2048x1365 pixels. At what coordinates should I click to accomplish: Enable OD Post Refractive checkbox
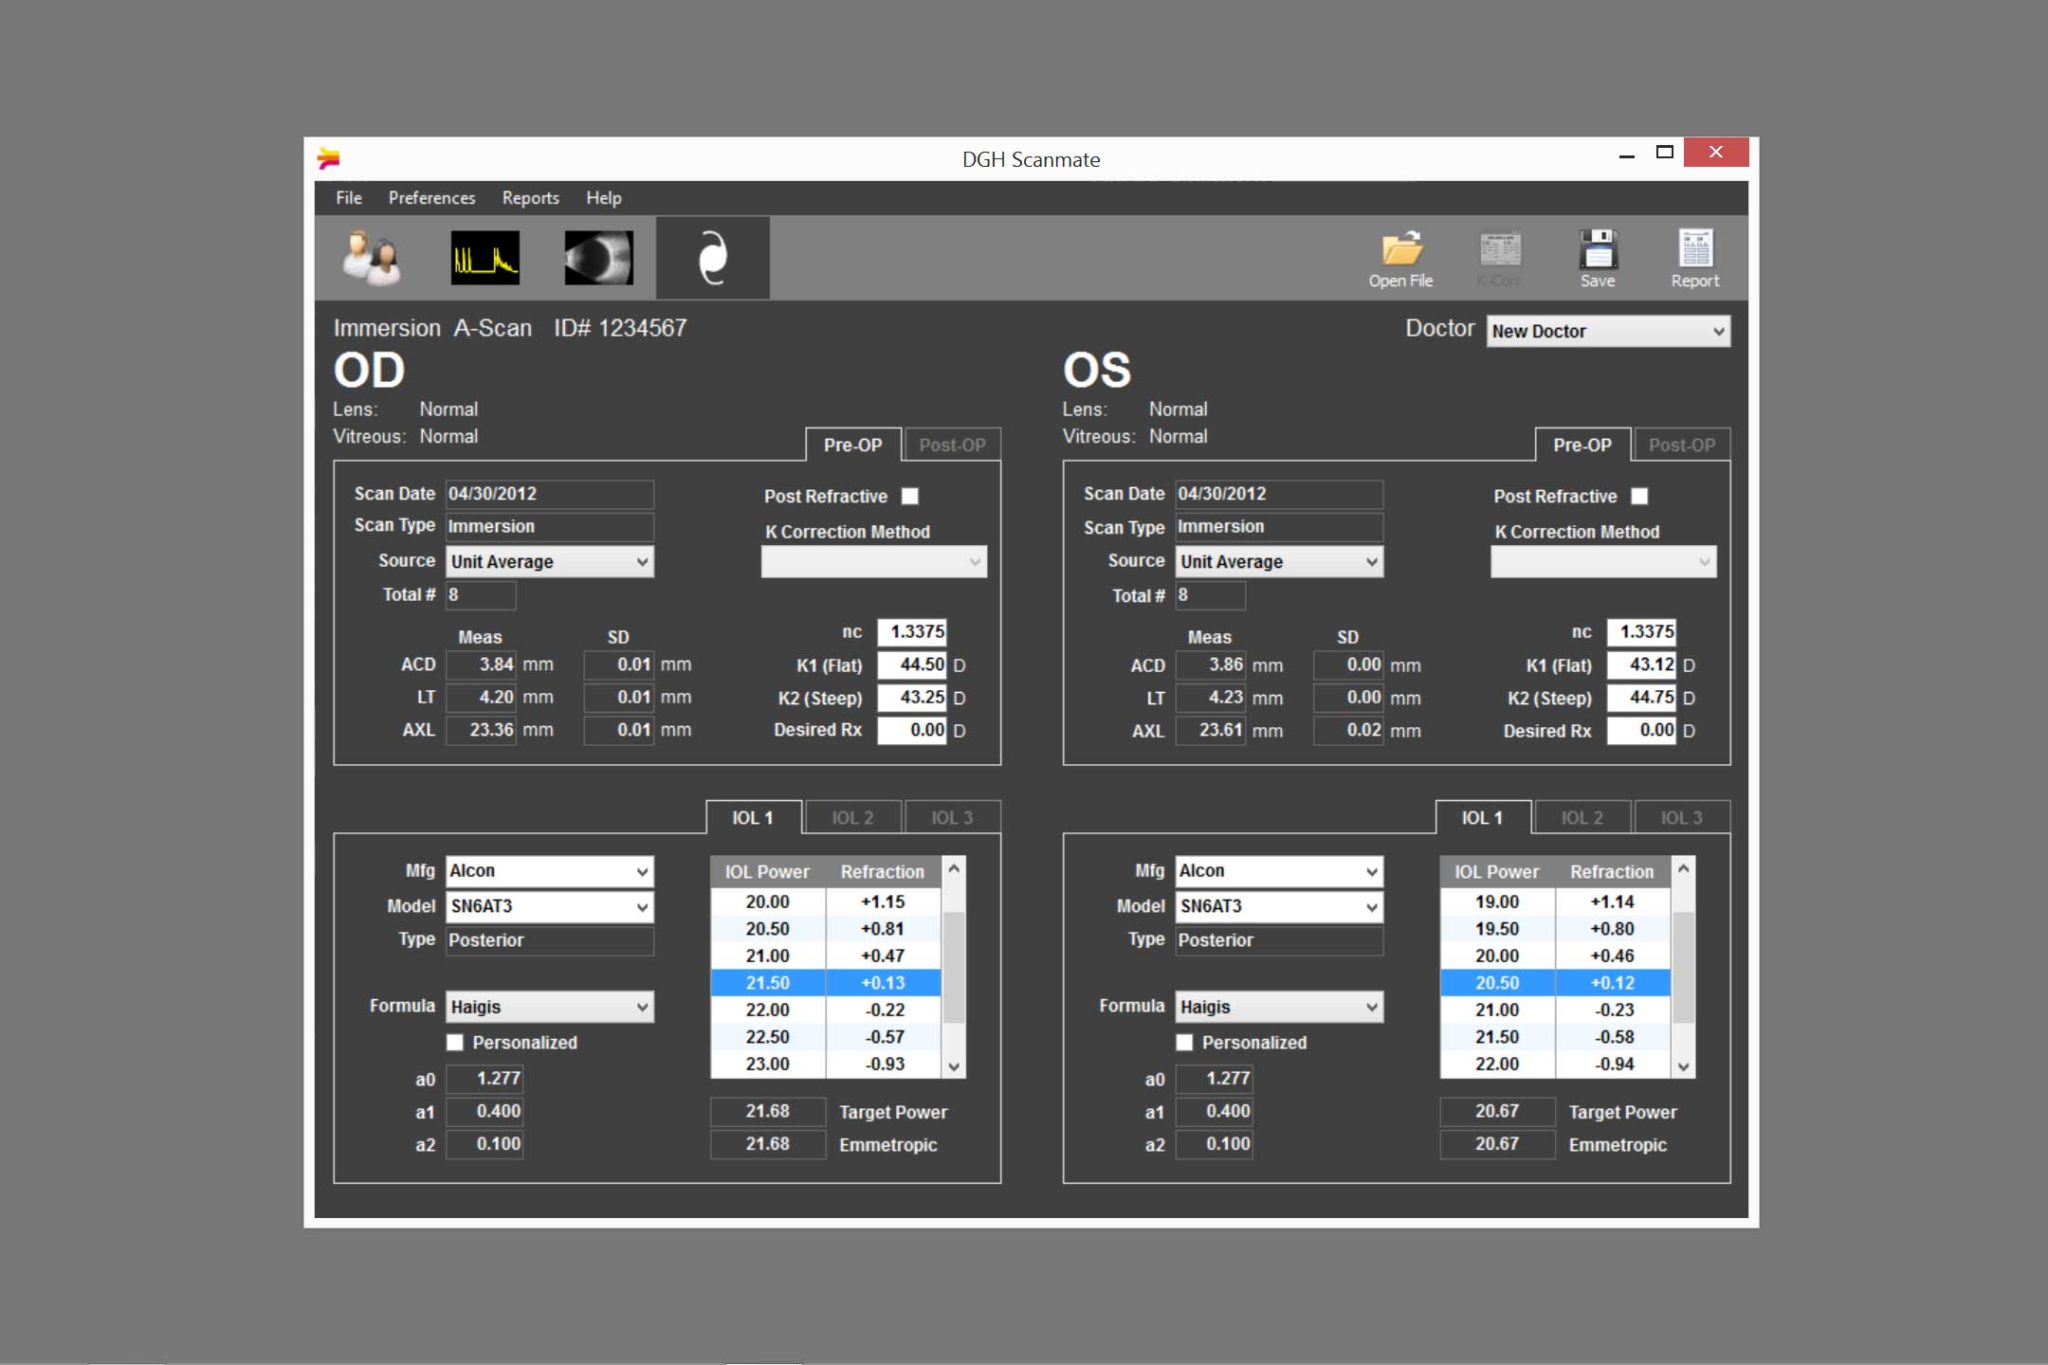point(910,496)
